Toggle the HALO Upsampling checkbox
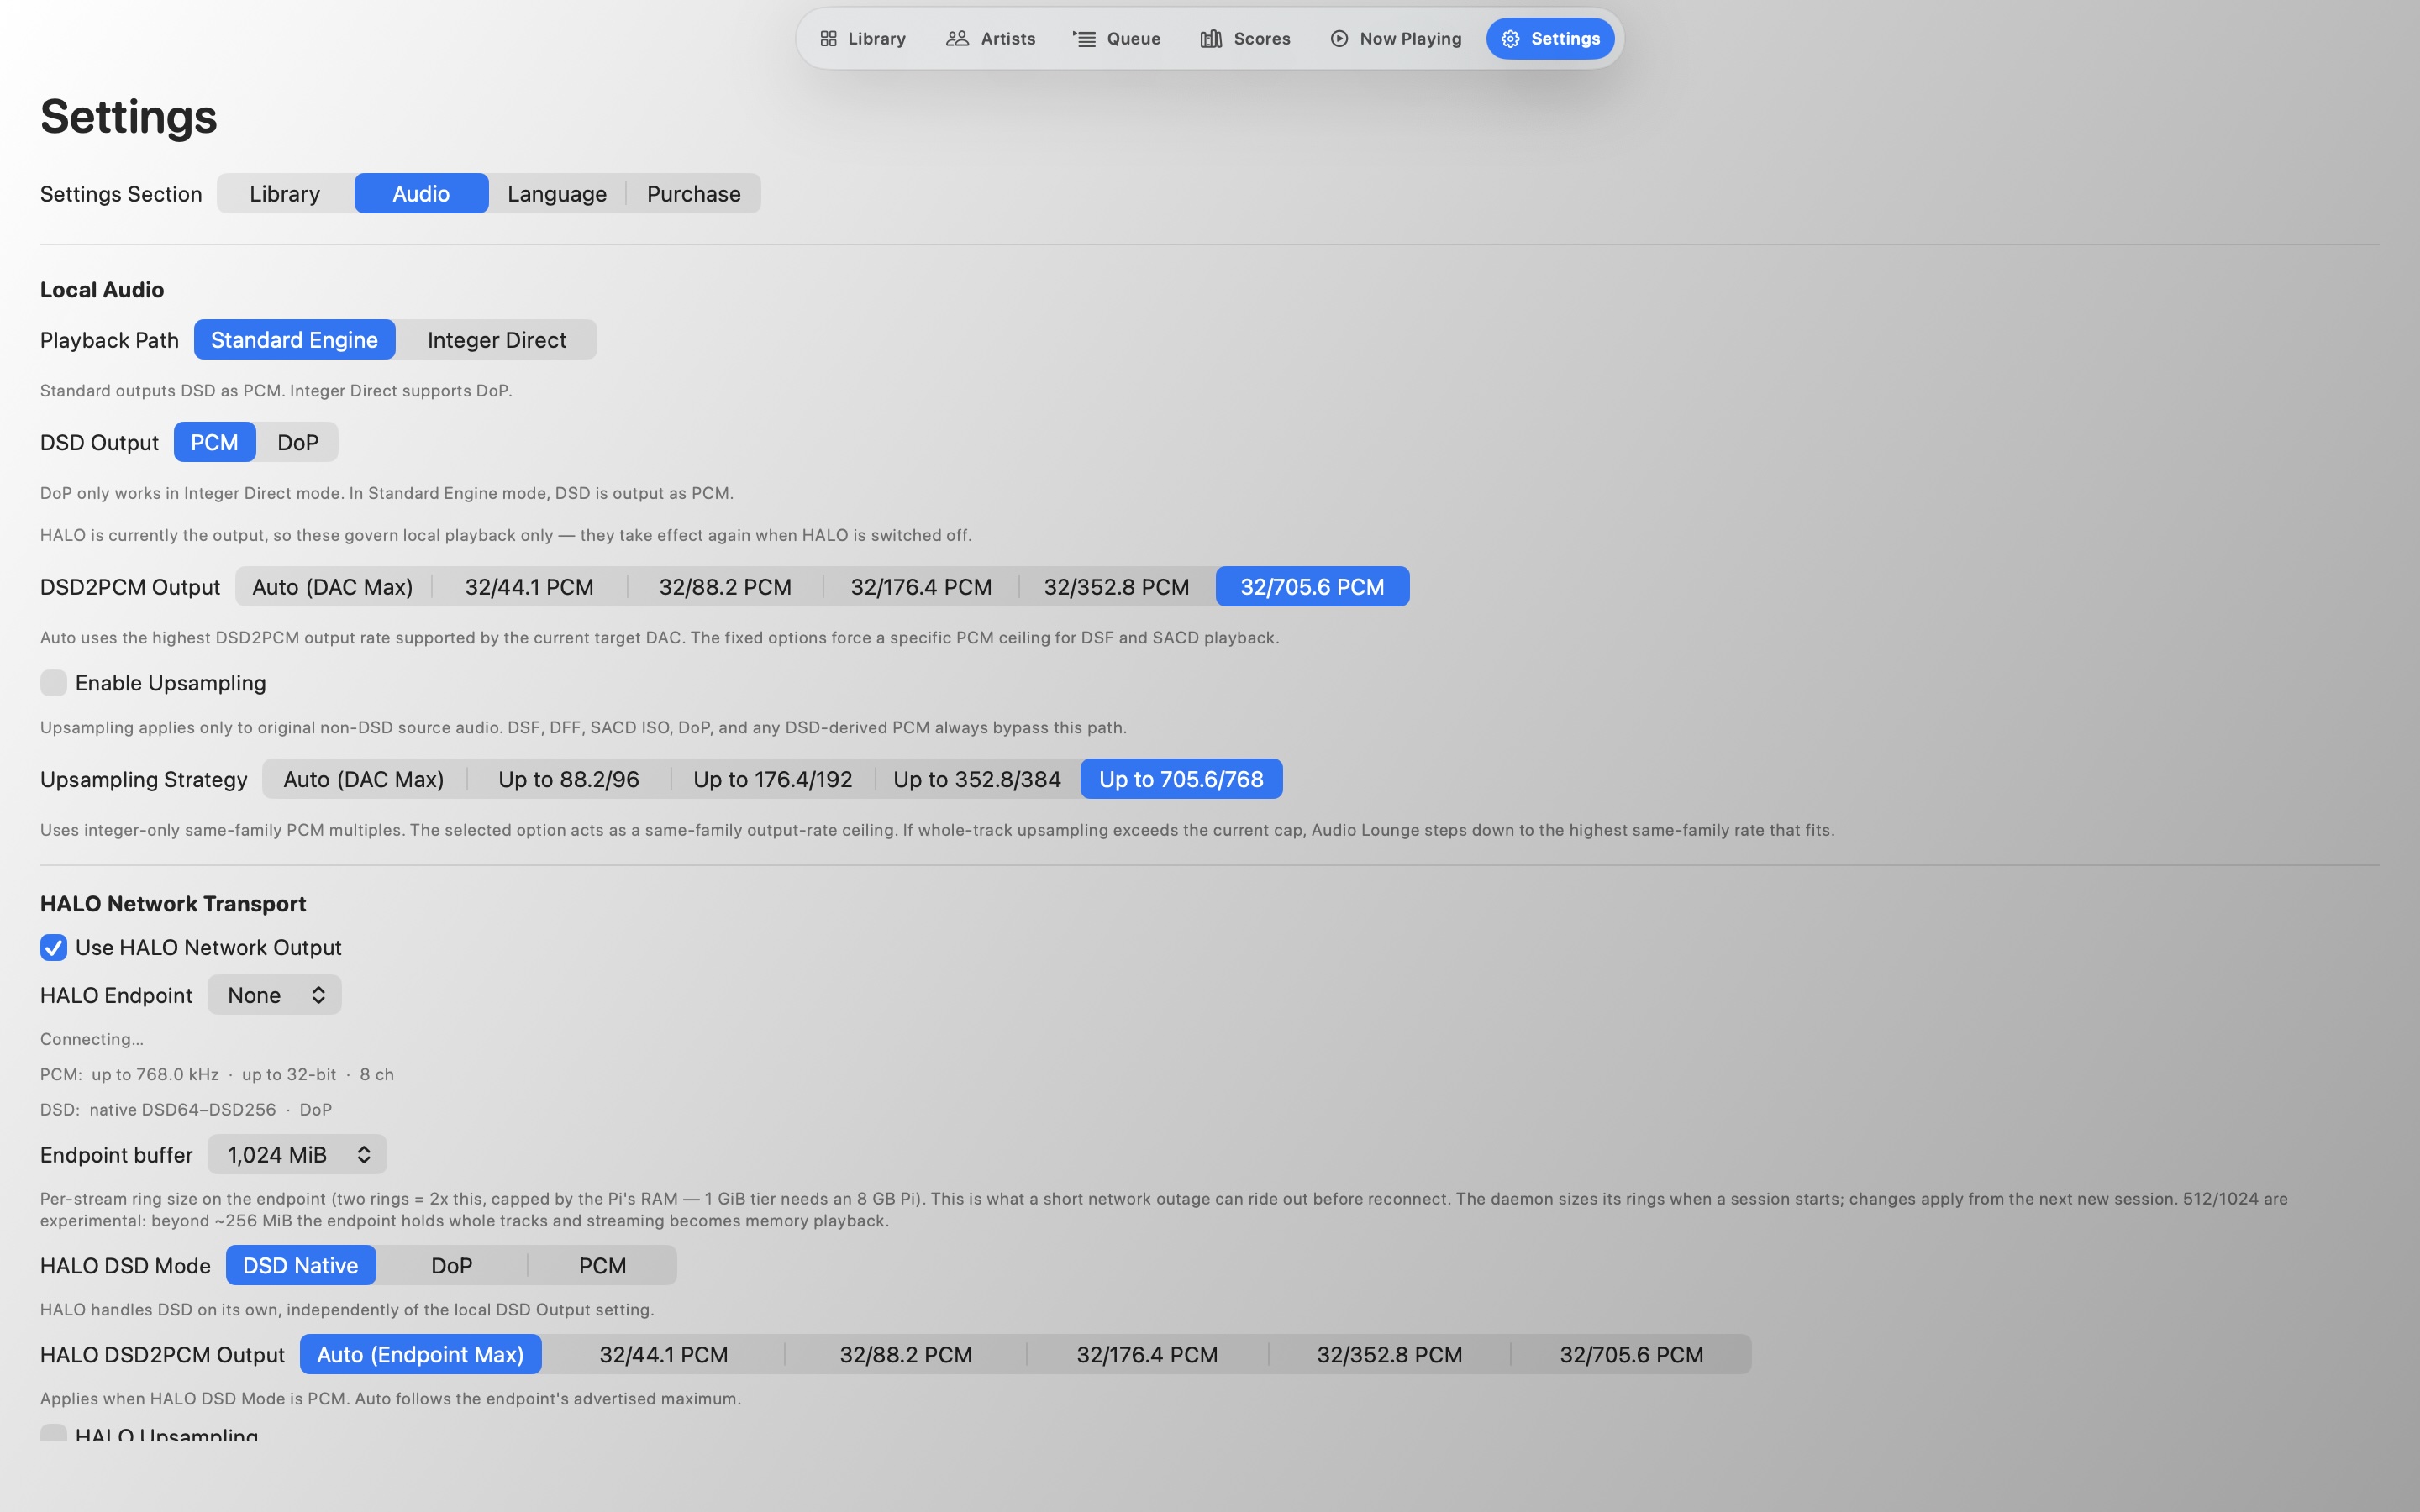This screenshot has height=1512, width=2420. 54,1434
